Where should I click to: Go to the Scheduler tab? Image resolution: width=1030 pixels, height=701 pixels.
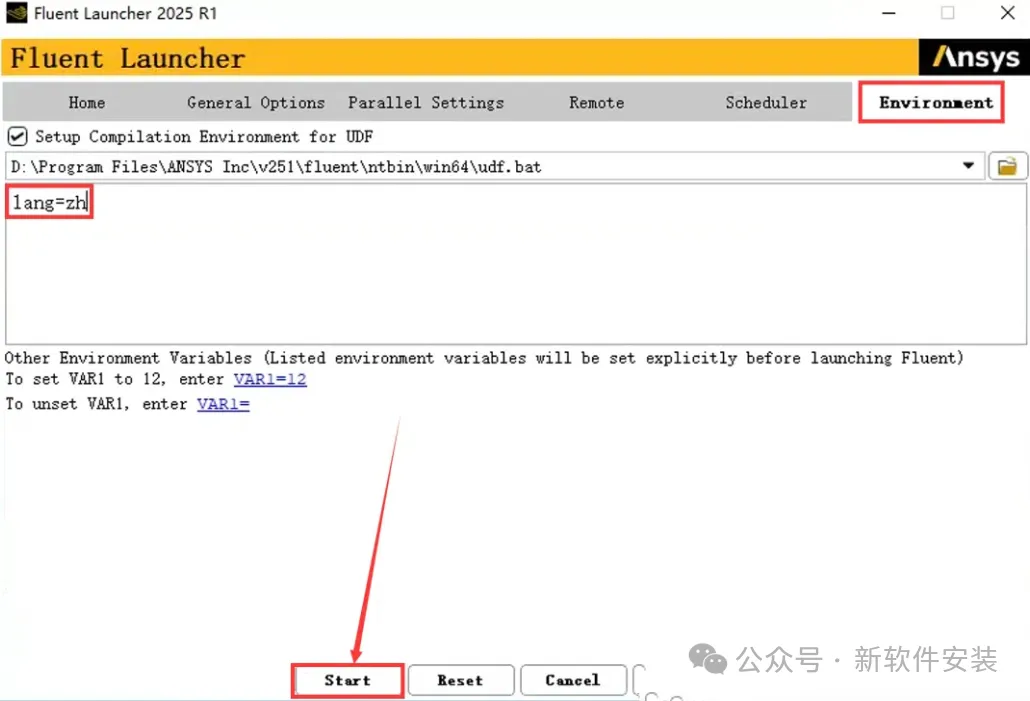point(766,102)
